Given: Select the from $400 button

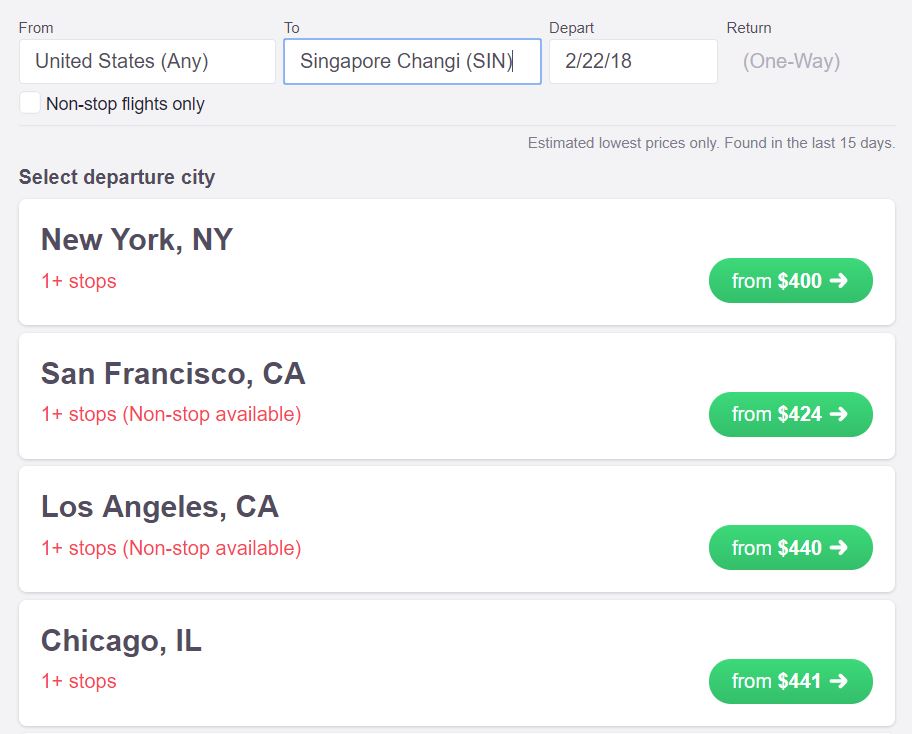Looking at the screenshot, I should tap(790, 281).
